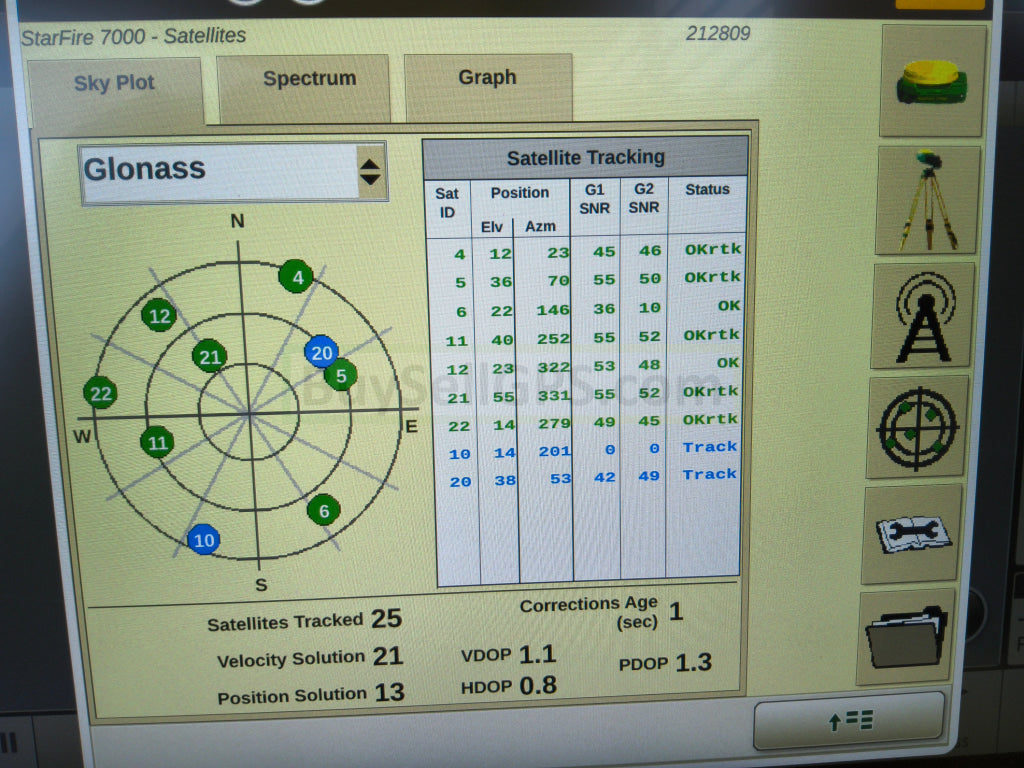The width and height of the screenshot is (1024, 768).
Task: Click azimuth value 331
Action: pos(554,395)
